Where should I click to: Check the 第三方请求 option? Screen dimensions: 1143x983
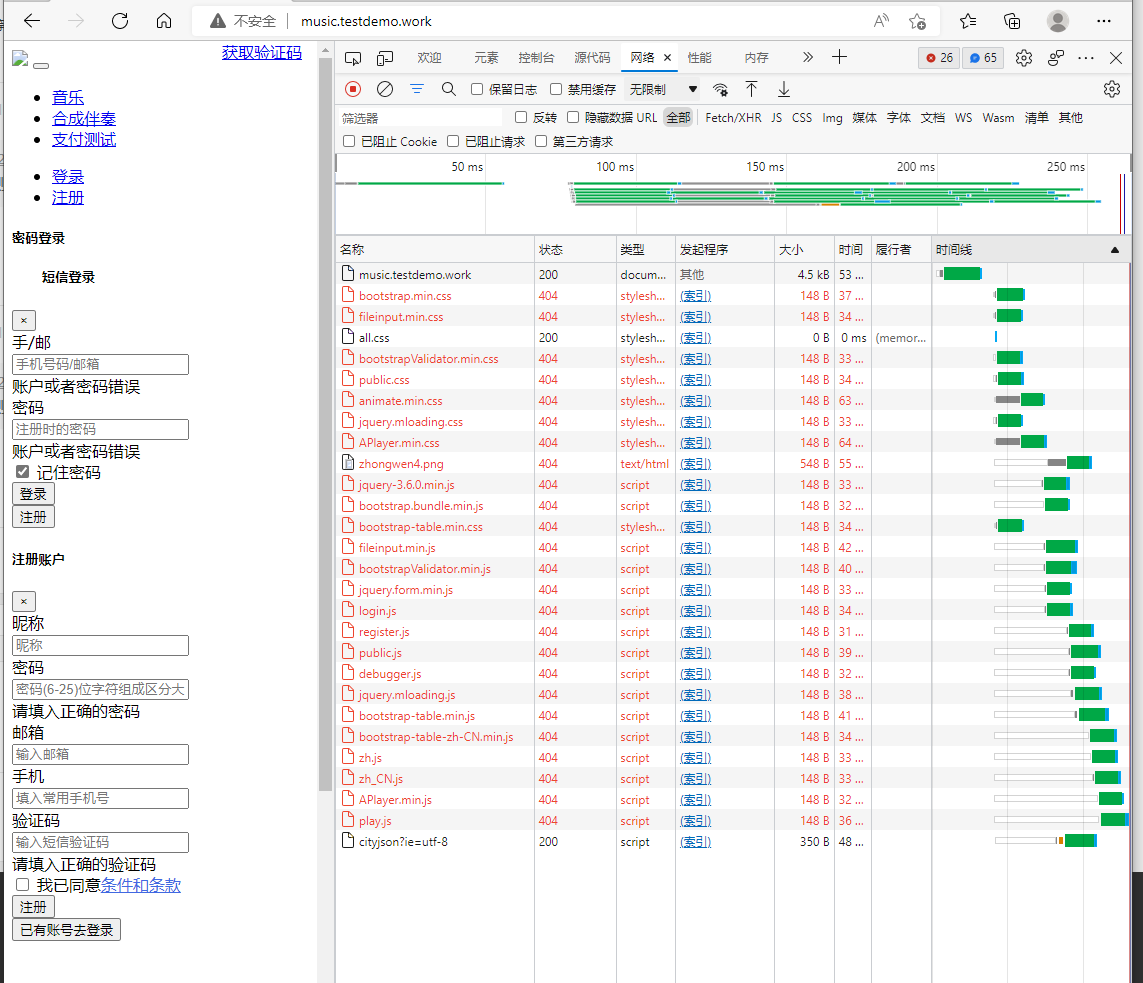[541, 141]
